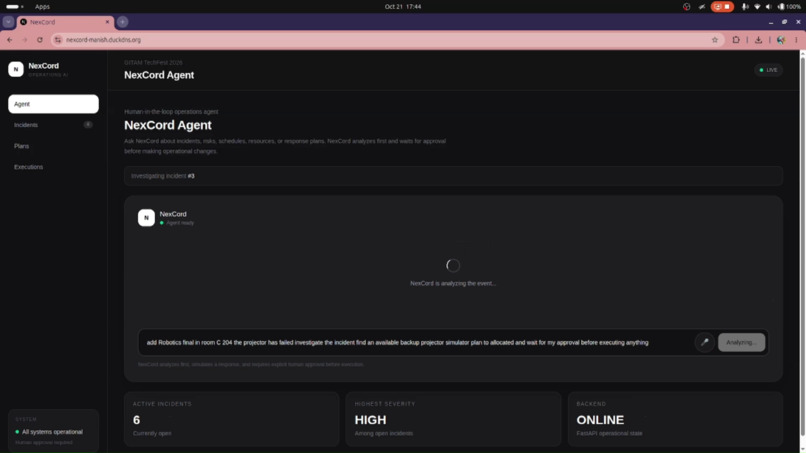The image size is (806, 453).
Task: Open the browser three-dot menu
Action: click(796, 40)
